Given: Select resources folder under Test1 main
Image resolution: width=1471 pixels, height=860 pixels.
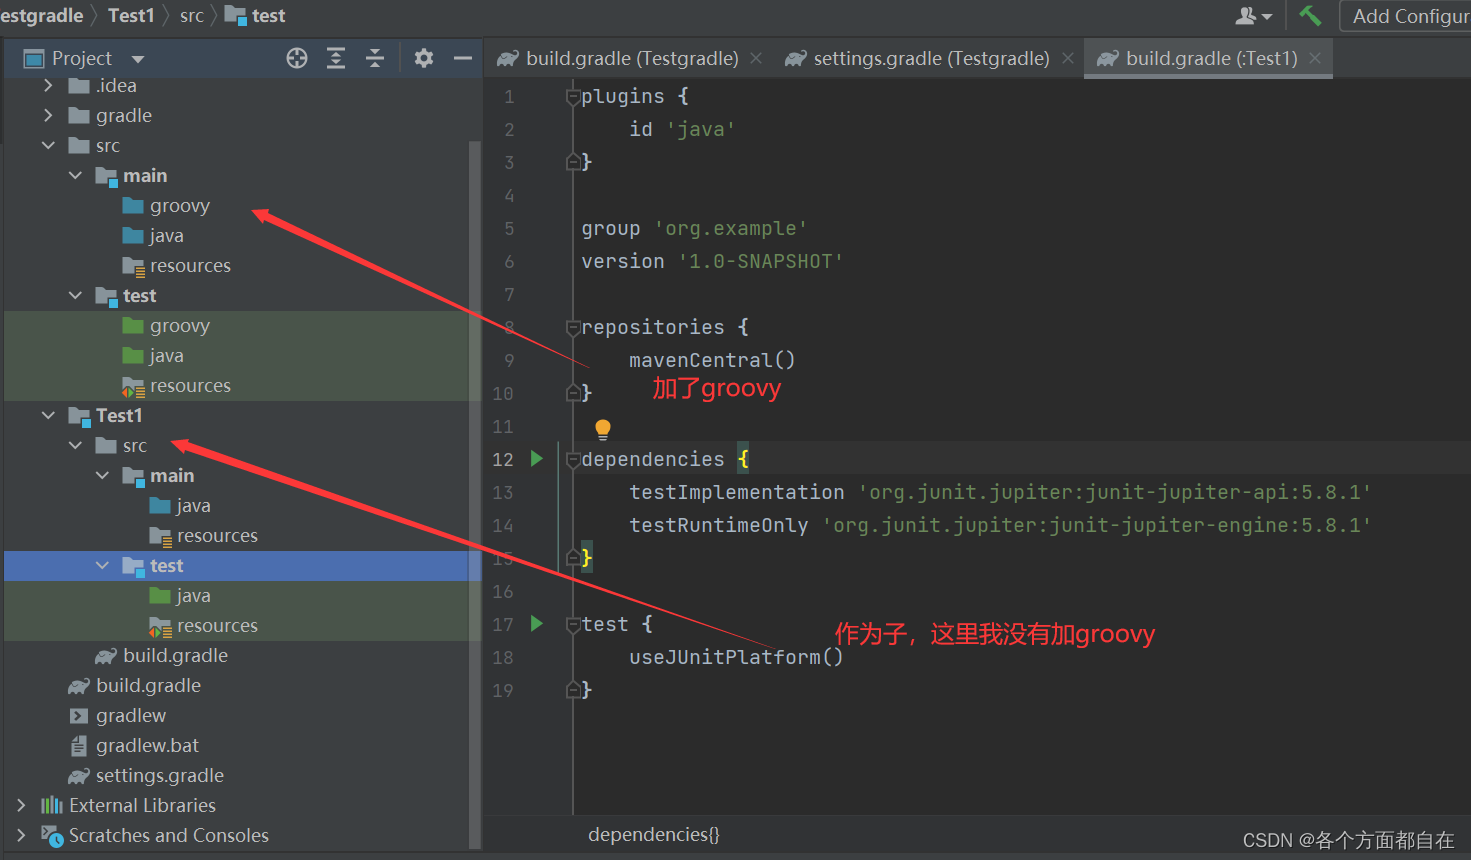Looking at the screenshot, I should 203,535.
